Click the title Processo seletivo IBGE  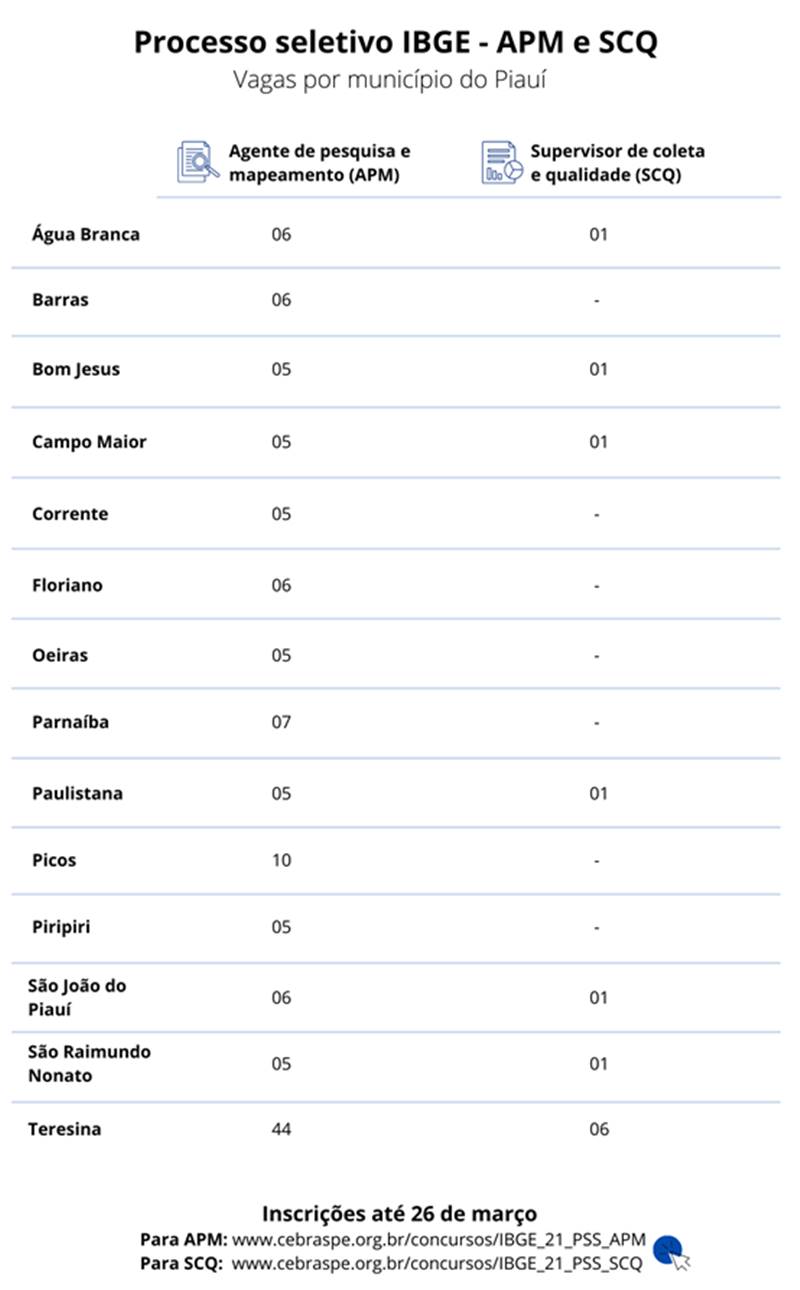pyautogui.click(x=396, y=43)
